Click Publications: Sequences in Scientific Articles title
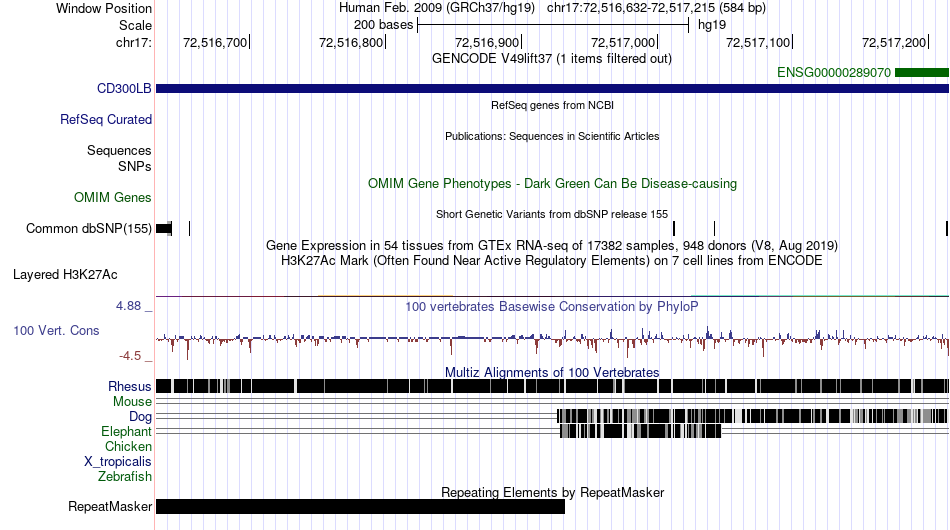The height and width of the screenshot is (530, 950). coord(552,136)
